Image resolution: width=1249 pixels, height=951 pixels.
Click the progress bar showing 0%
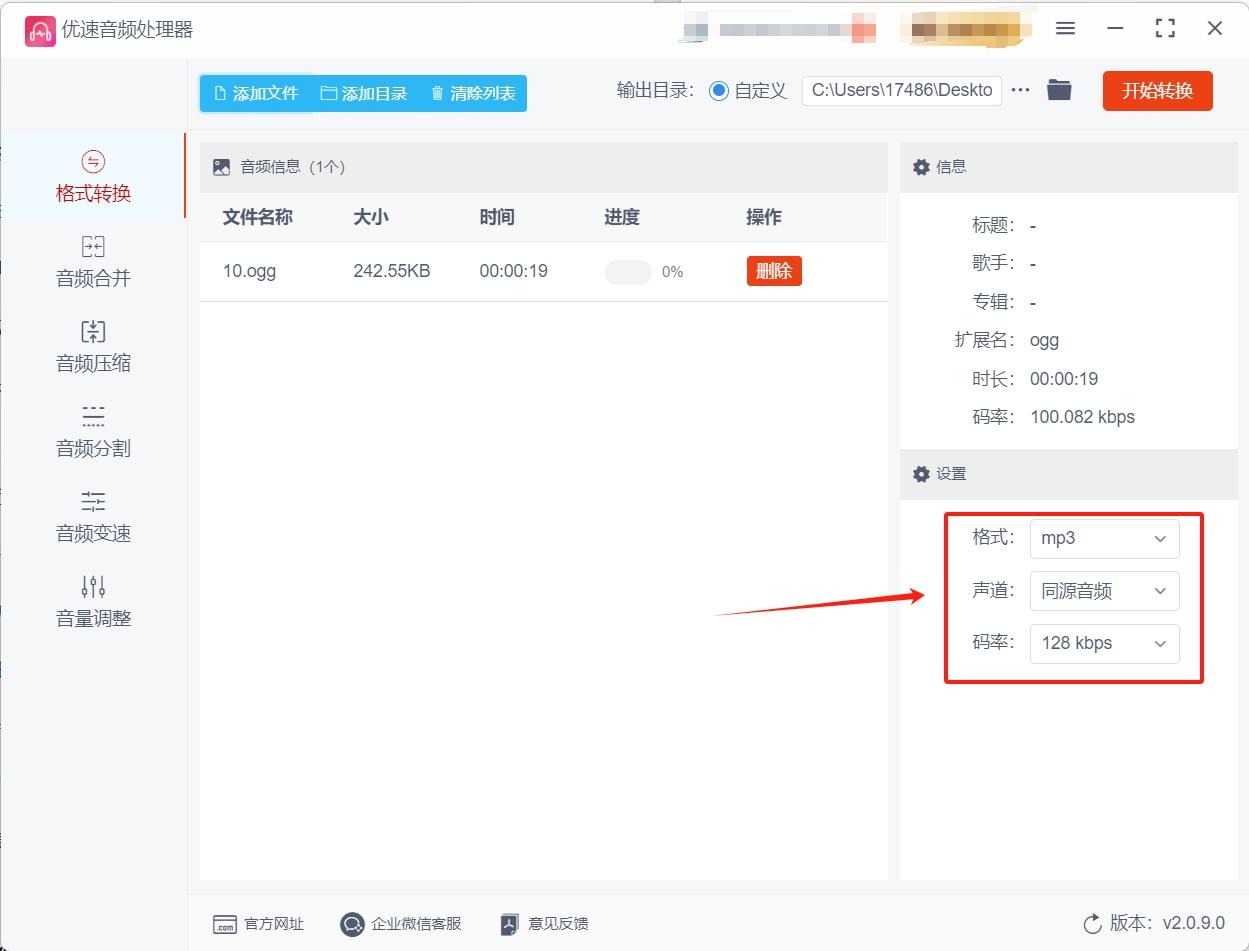[x=628, y=270]
